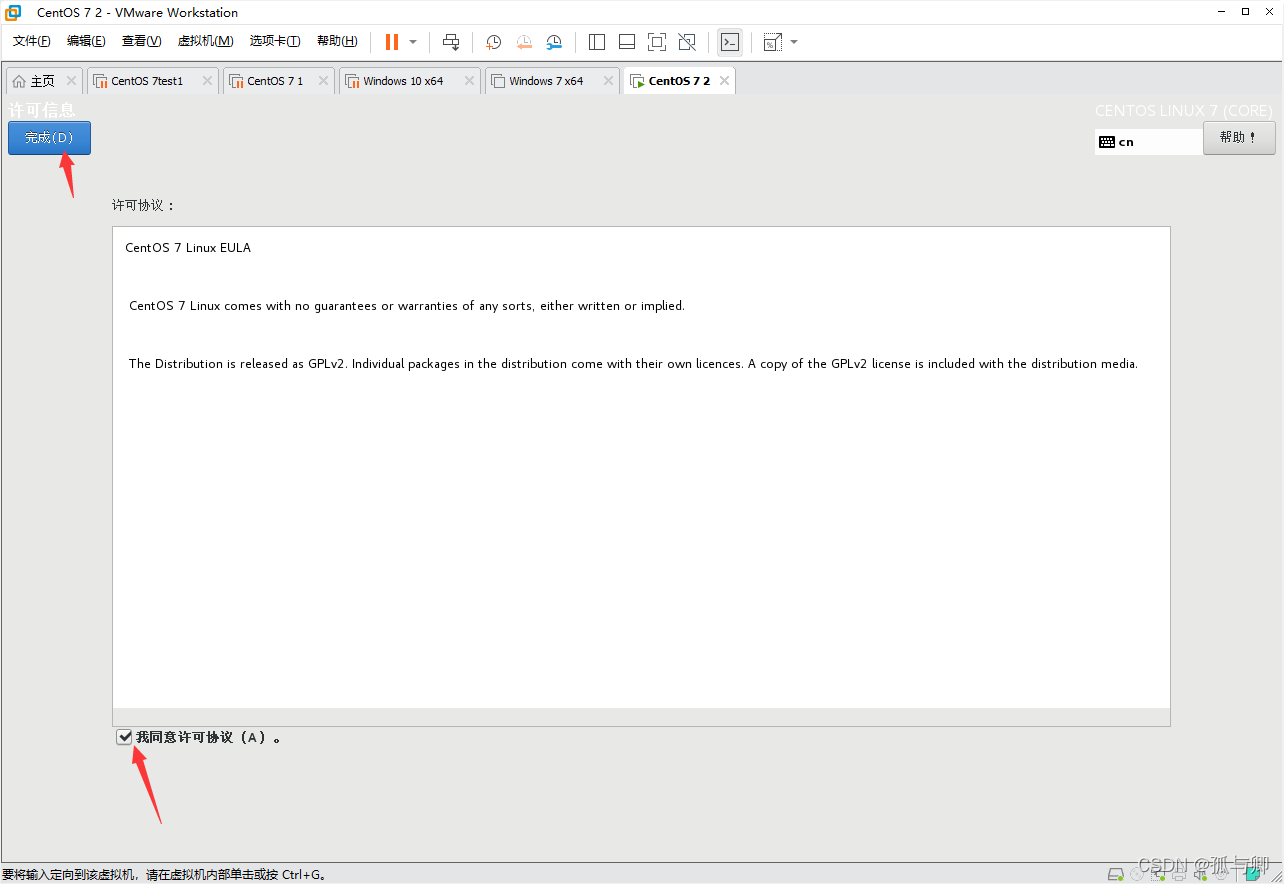Close the CentOS 7 2 tab
Screen dimensions: 1284x884
(x=724, y=81)
